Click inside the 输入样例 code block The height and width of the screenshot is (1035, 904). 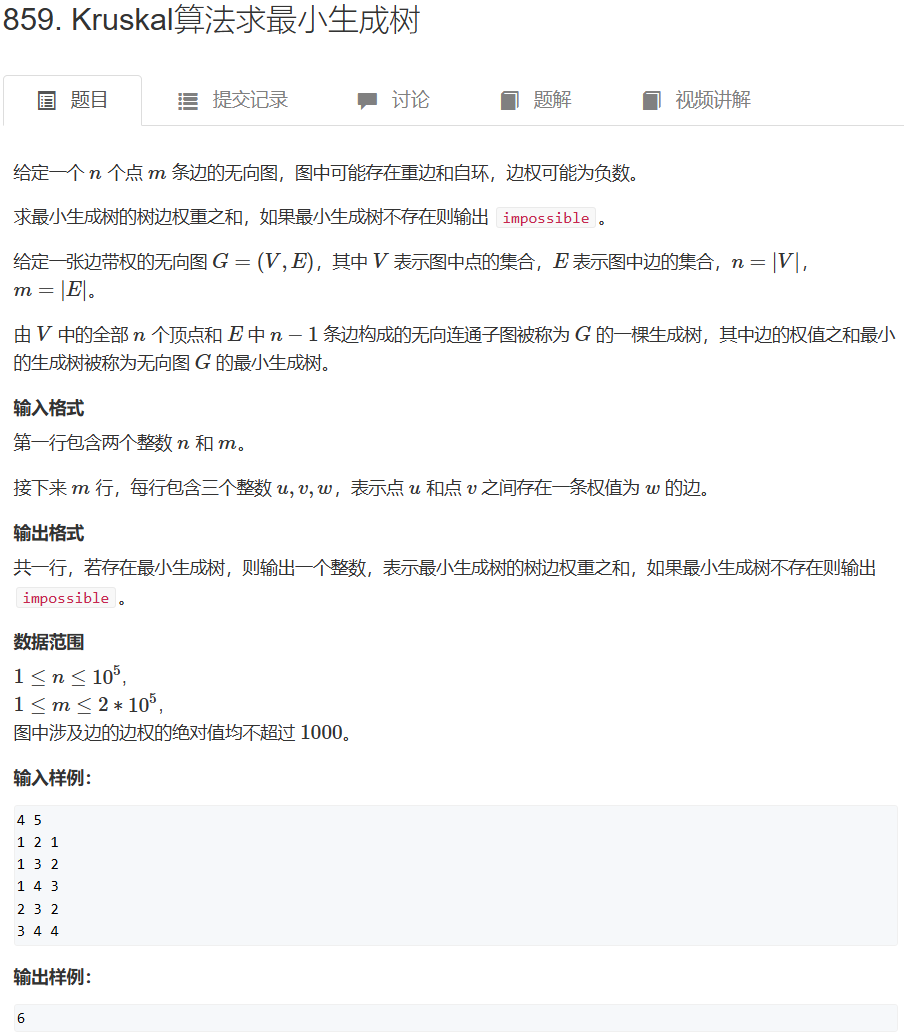click(x=455, y=875)
